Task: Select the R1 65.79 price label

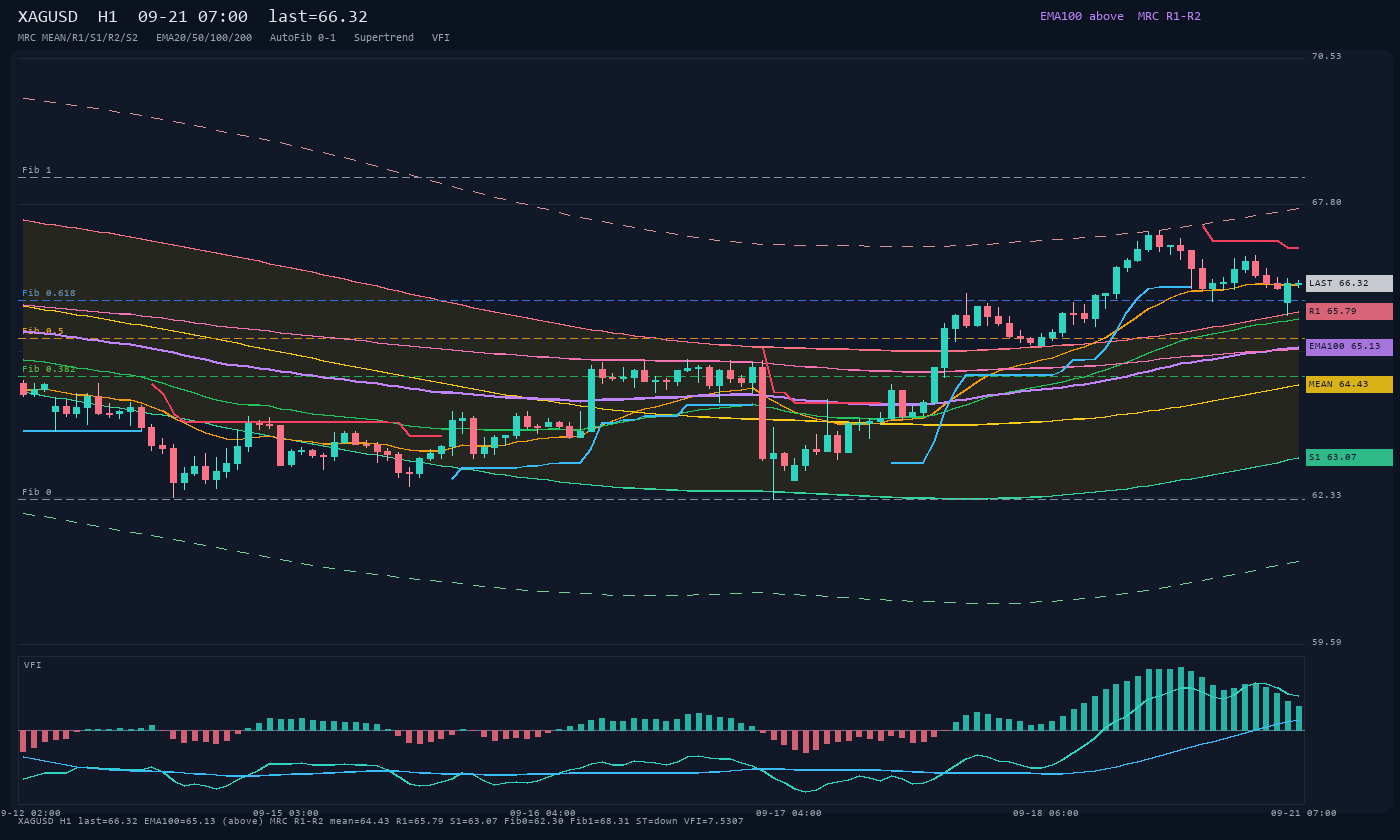Action: coord(1349,311)
